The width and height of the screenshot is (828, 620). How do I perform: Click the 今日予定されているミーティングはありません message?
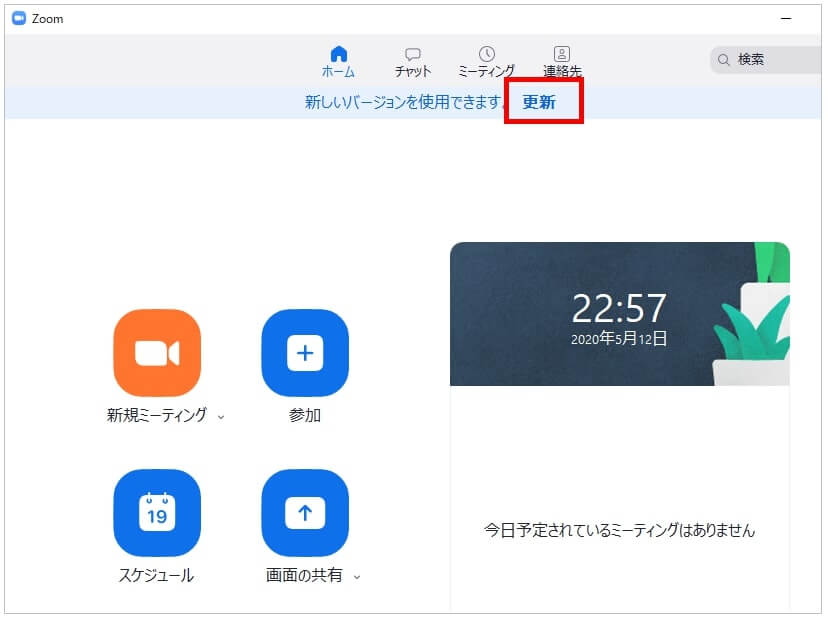(619, 530)
